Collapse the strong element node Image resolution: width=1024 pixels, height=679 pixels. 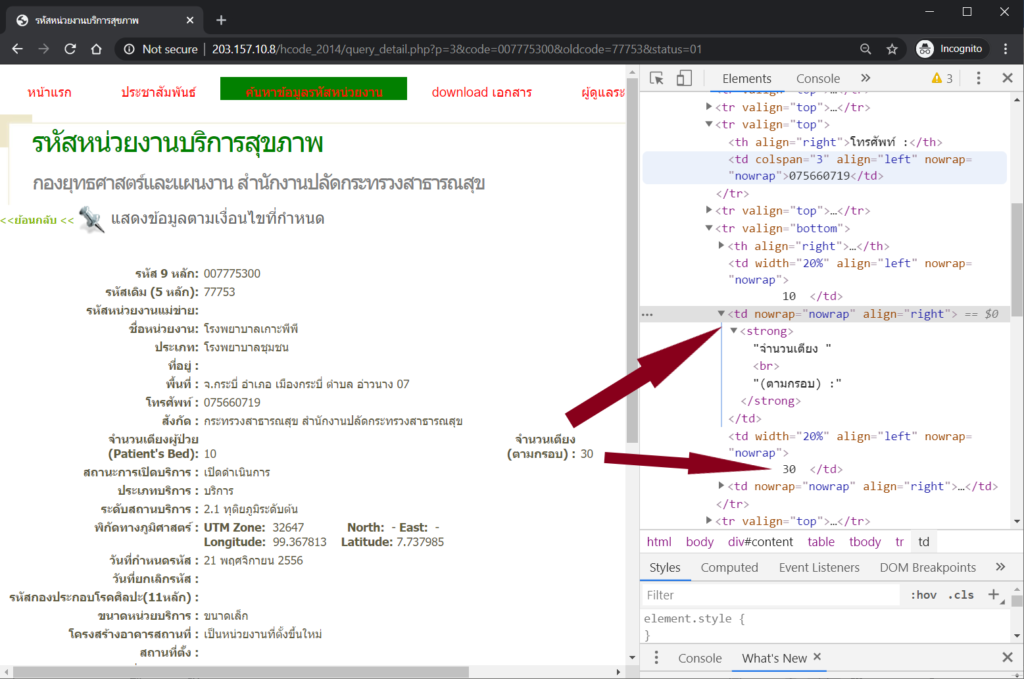coord(734,331)
